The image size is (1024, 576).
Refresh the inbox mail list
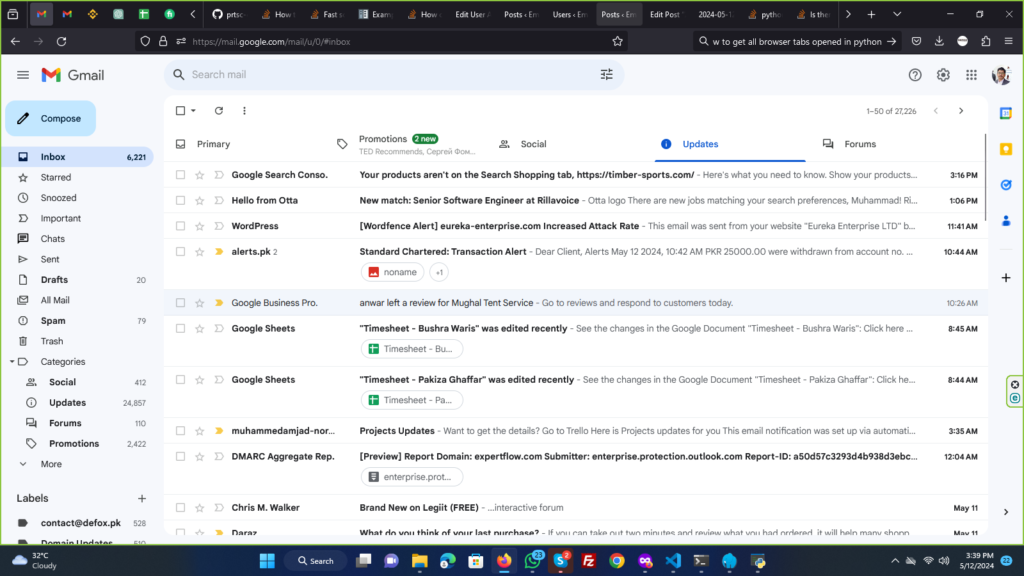pyautogui.click(x=219, y=111)
